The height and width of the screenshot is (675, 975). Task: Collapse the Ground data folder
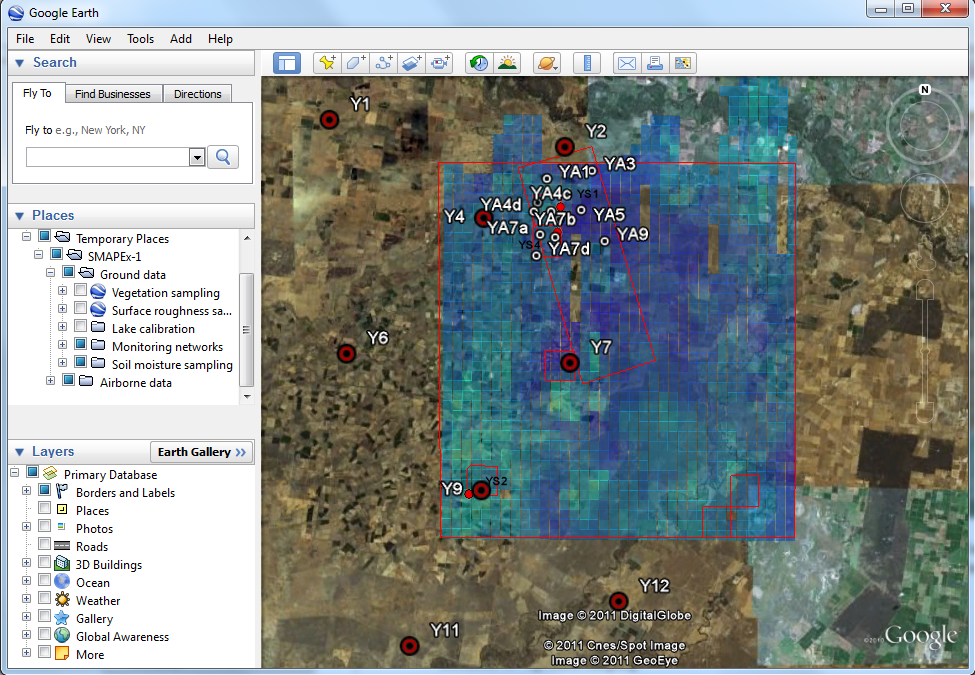50,272
